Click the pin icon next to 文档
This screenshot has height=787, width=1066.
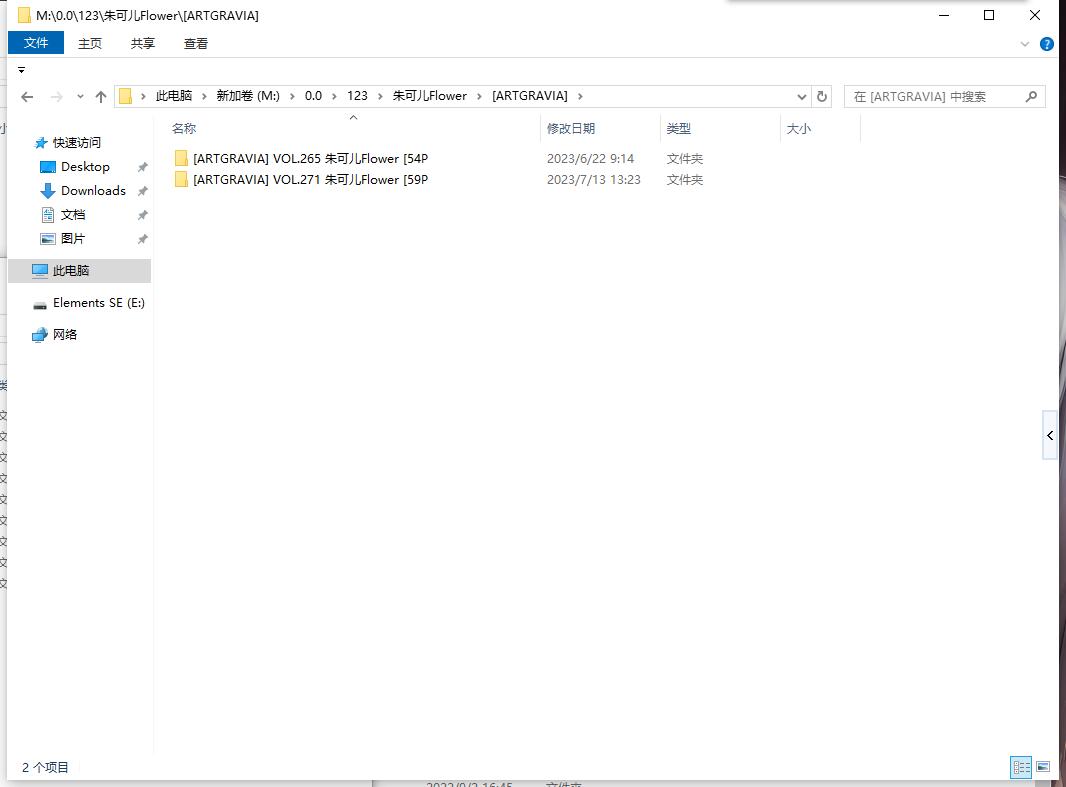142,215
